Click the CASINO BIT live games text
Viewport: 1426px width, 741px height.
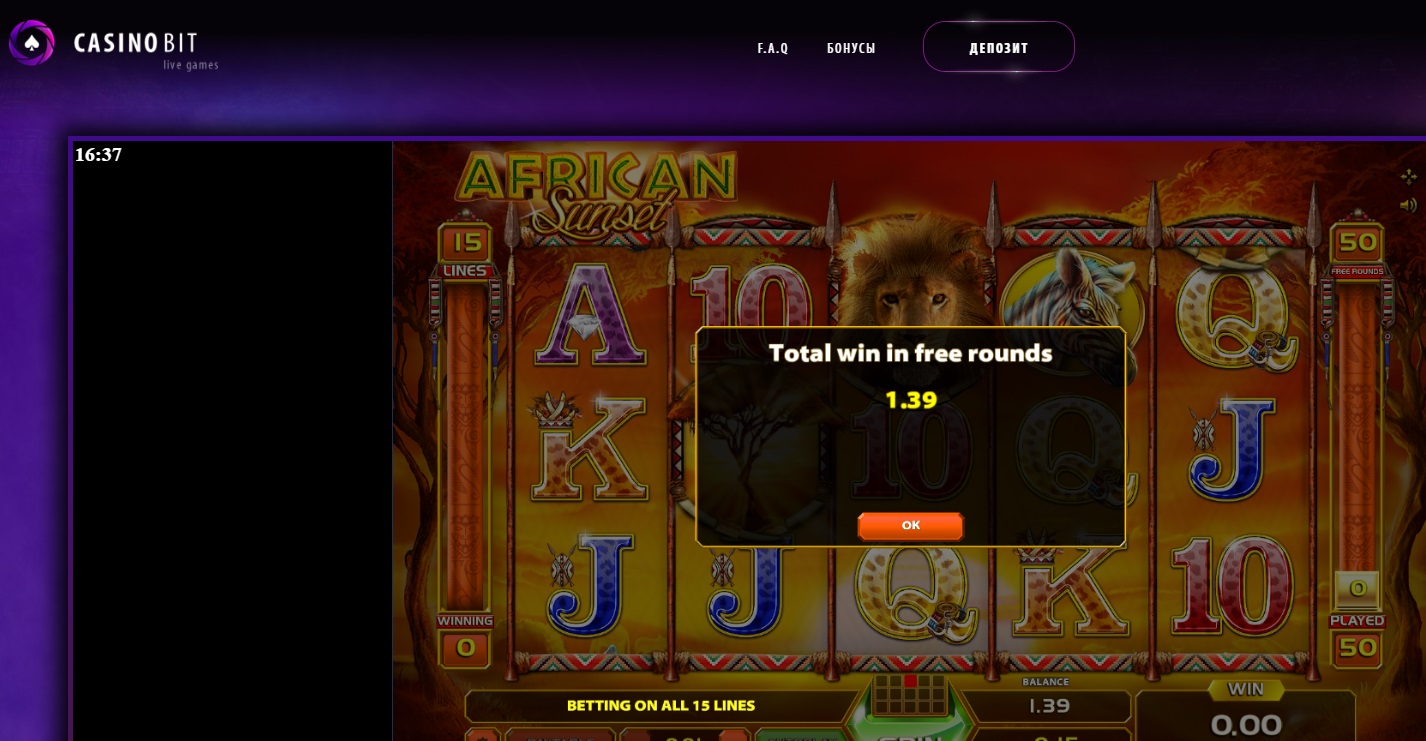(x=146, y=49)
